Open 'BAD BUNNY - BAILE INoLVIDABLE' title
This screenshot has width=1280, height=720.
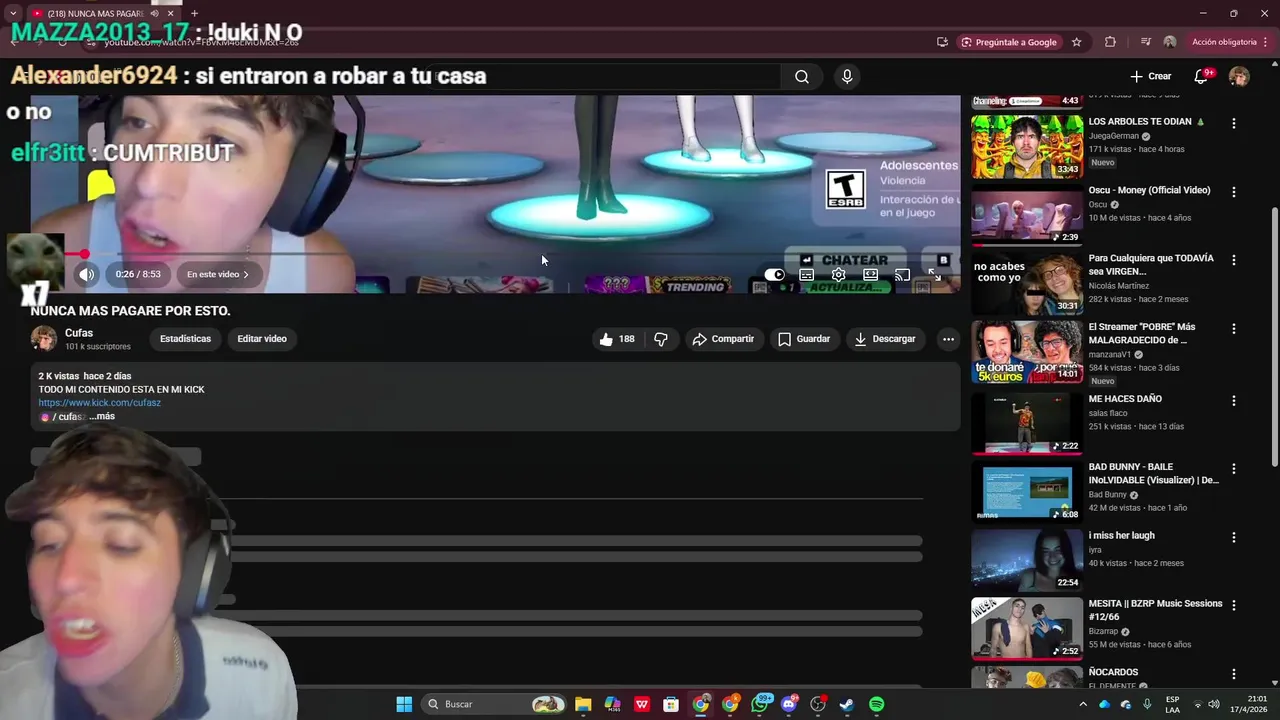tap(1153, 473)
